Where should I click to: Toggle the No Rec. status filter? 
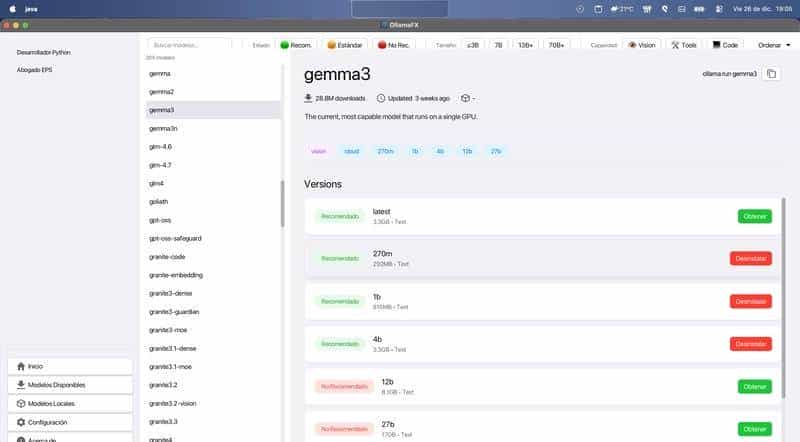tap(395, 45)
